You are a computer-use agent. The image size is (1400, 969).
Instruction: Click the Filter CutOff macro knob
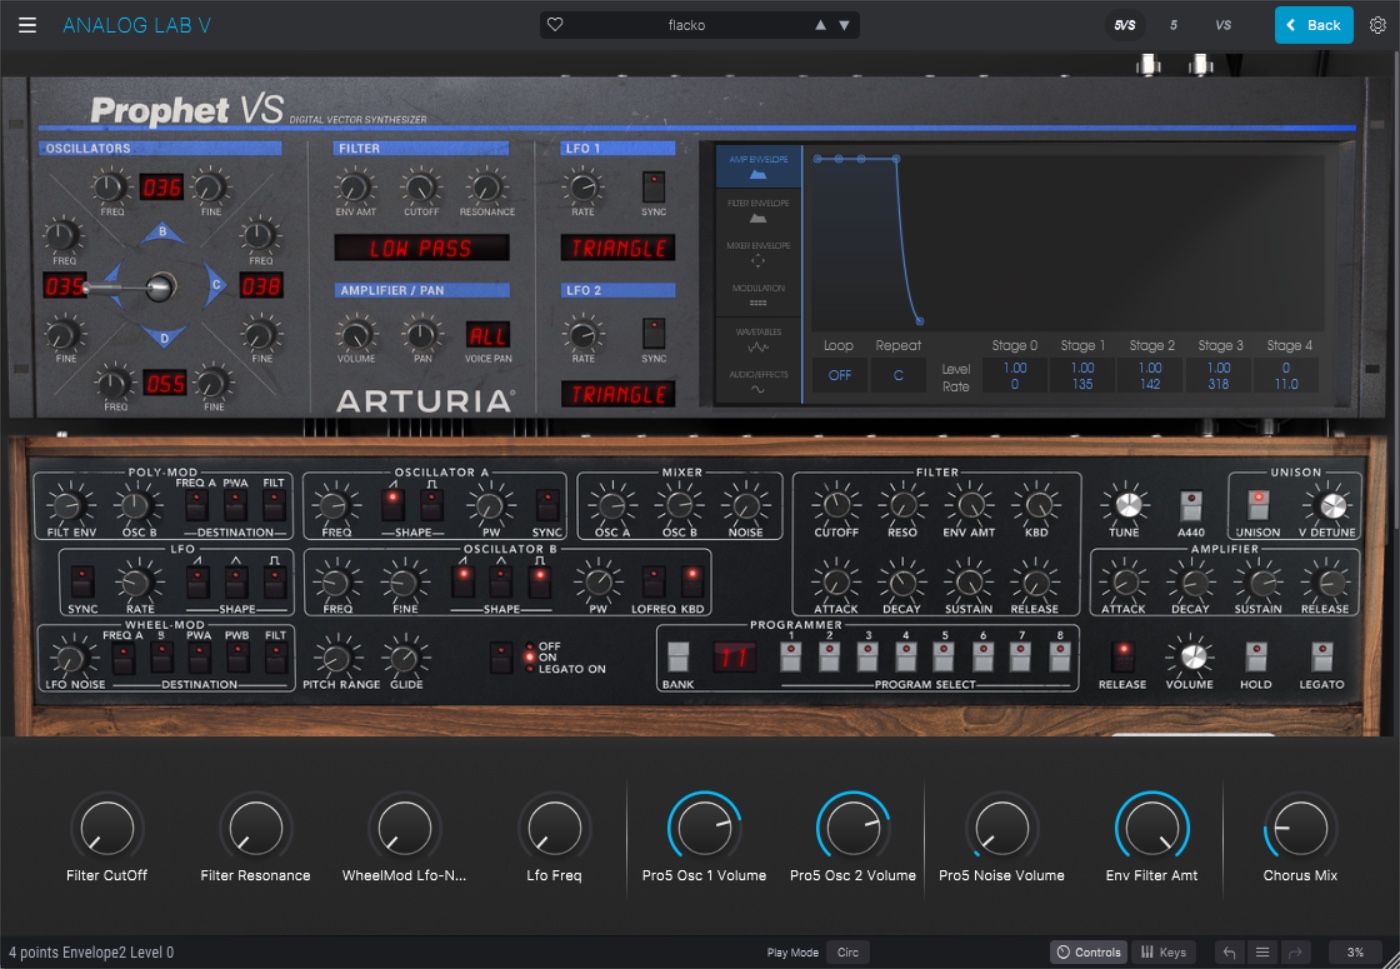pyautogui.click(x=107, y=828)
